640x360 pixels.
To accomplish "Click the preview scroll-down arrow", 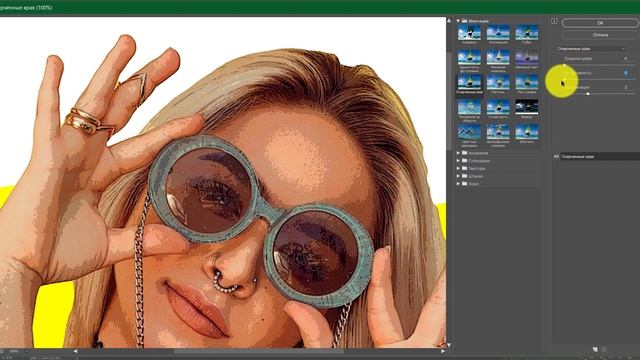I will tap(449, 345).
